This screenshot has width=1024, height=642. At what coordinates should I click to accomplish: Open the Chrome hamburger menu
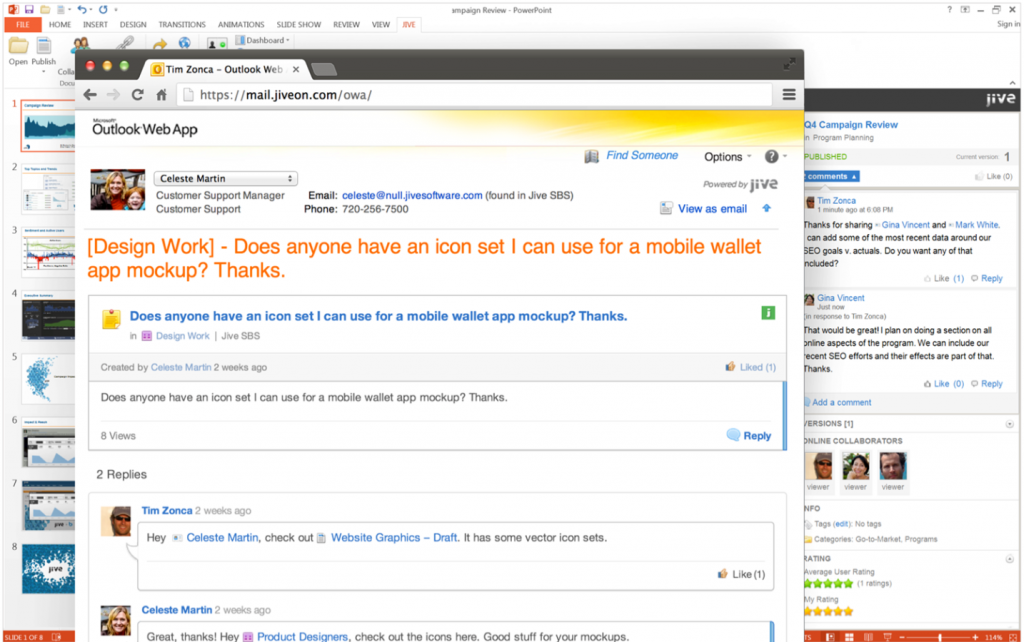coord(789,95)
